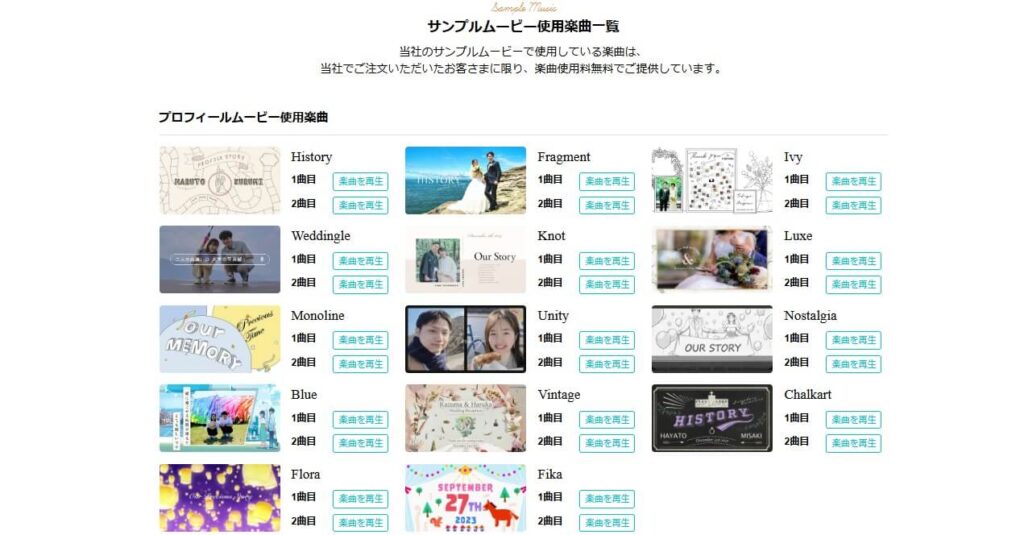Play the second song for Unity
Screen dimensions: 1024x535
coord(607,364)
